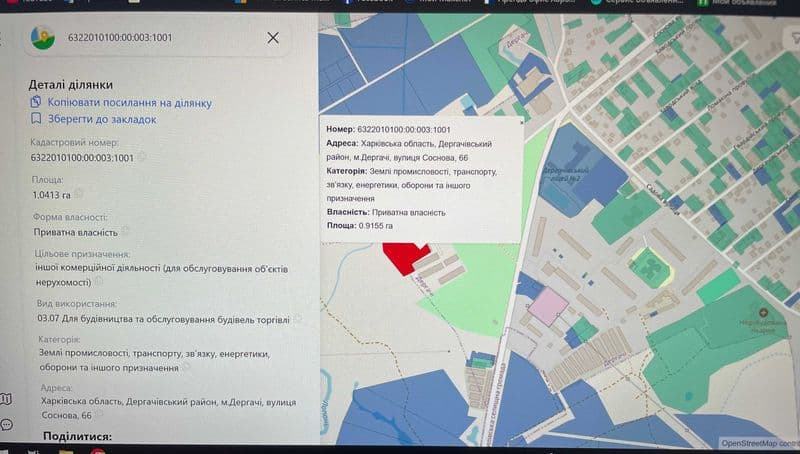Open the map layers icon in left sidebar

tap(6, 398)
